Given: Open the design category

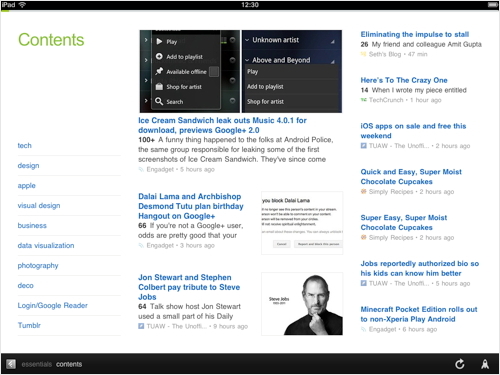Looking at the screenshot, I should point(28,165).
